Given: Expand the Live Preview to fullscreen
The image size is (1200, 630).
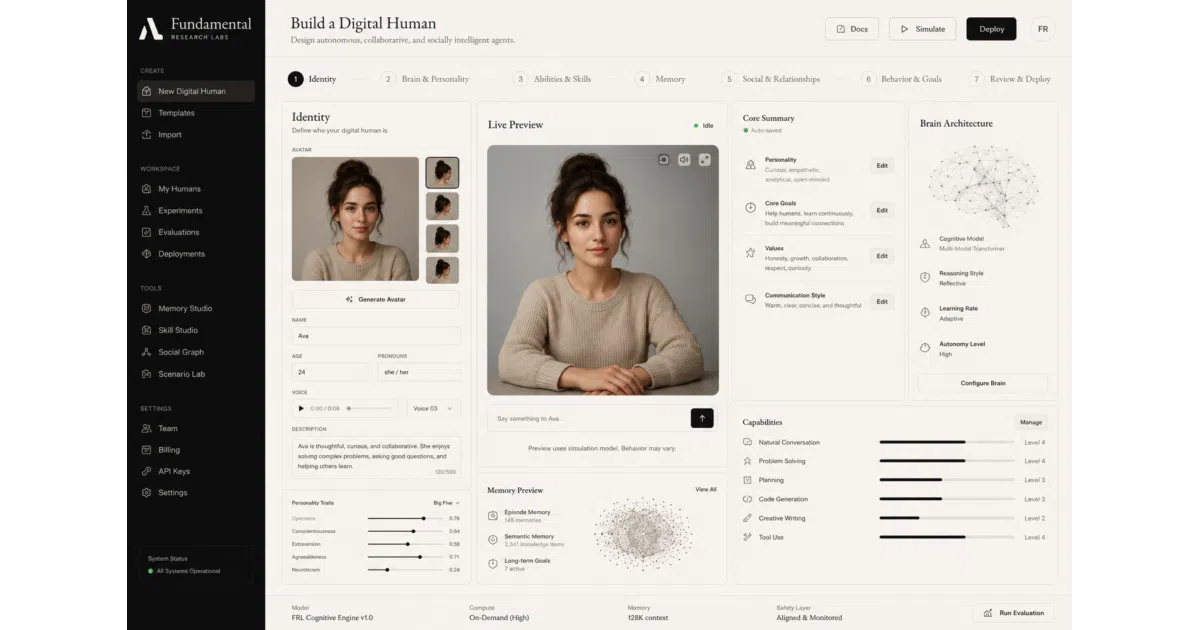Looking at the screenshot, I should [x=705, y=159].
